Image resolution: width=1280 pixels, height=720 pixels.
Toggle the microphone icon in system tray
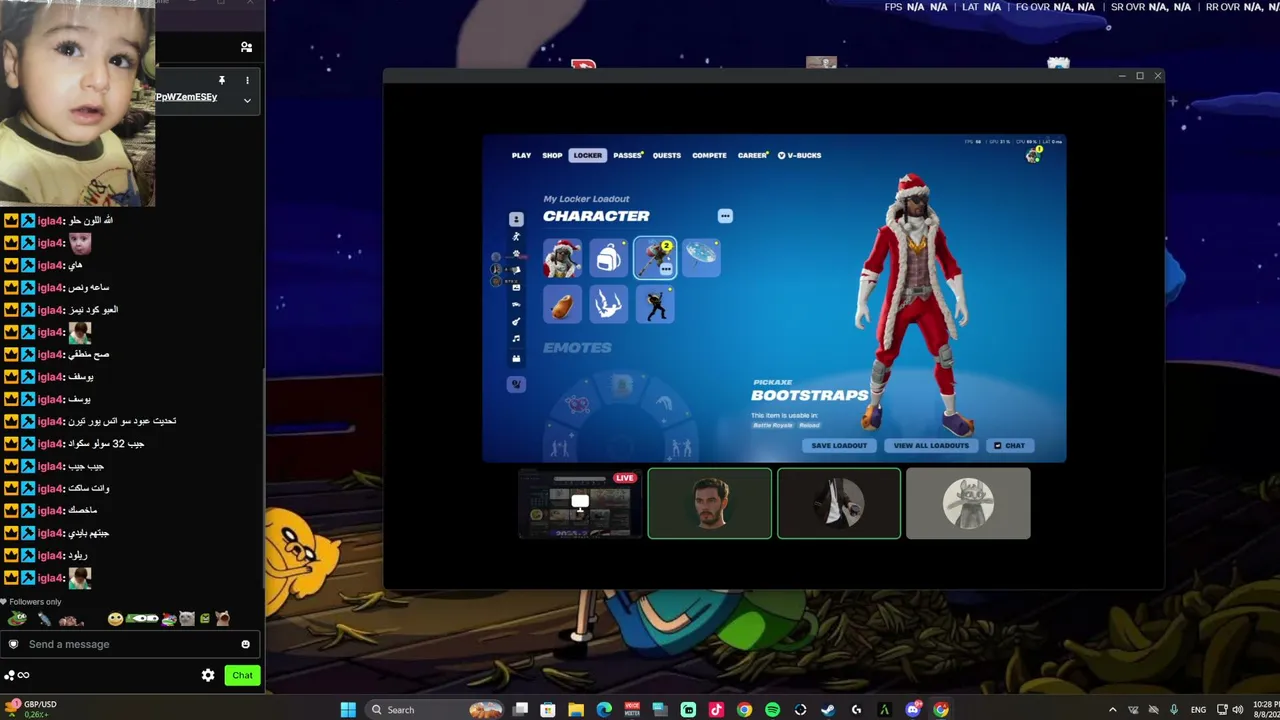coord(1174,710)
